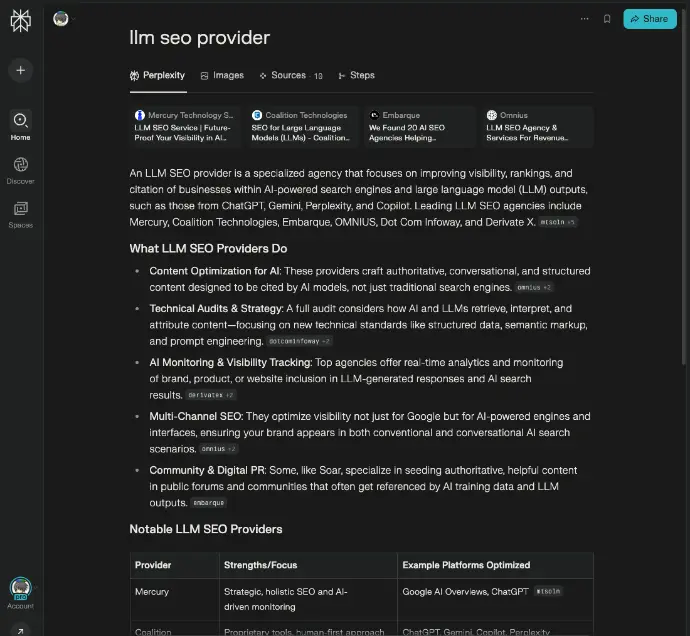Switch to the Steps tab

356,75
